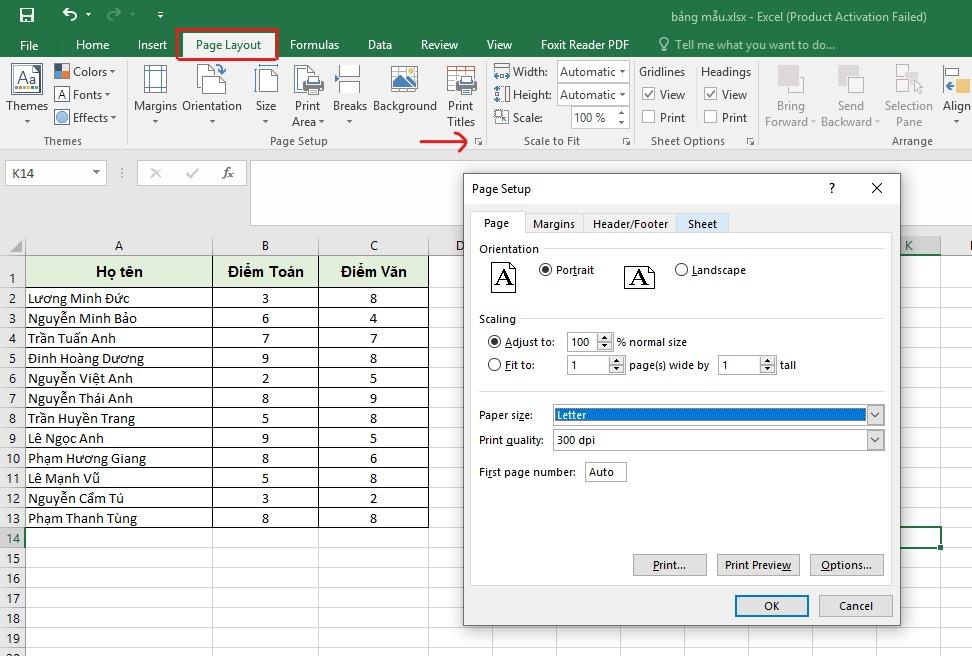Click the Background icon
Image resolution: width=972 pixels, height=656 pixels.
[x=403, y=88]
